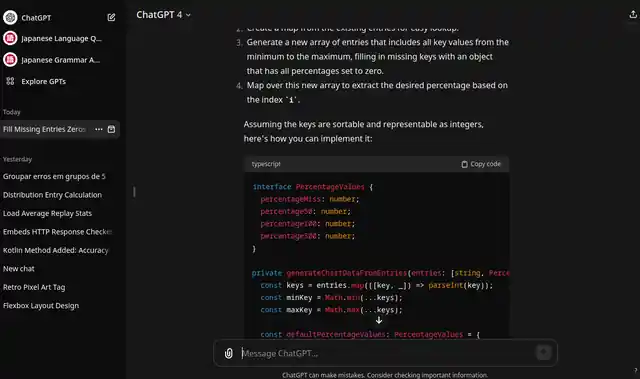Click the ChatGPT title in sidebar
Image resolution: width=640 pixels, height=379 pixels.
click(36, 18)
